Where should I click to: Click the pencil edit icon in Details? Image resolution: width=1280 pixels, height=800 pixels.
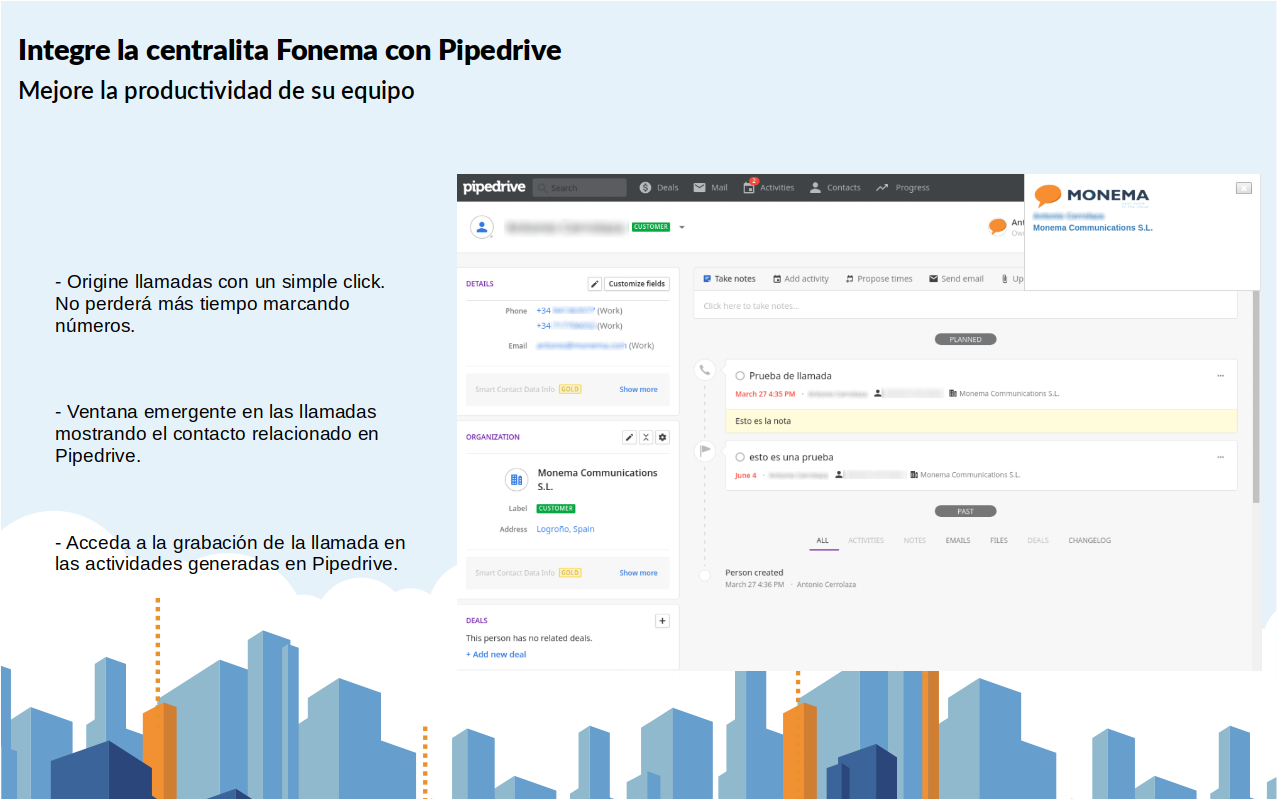coord(594,284)
